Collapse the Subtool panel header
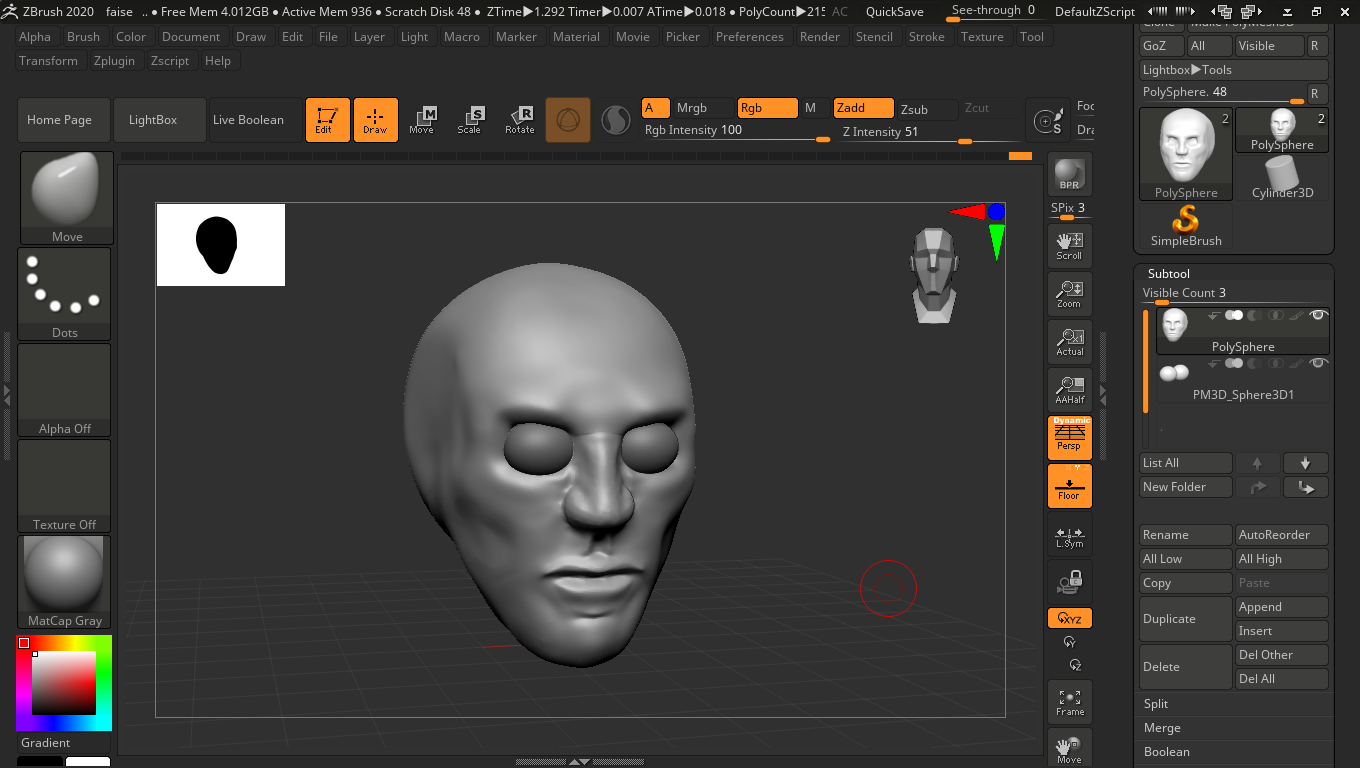1360x768 pixels. [x=1169, y=273]
